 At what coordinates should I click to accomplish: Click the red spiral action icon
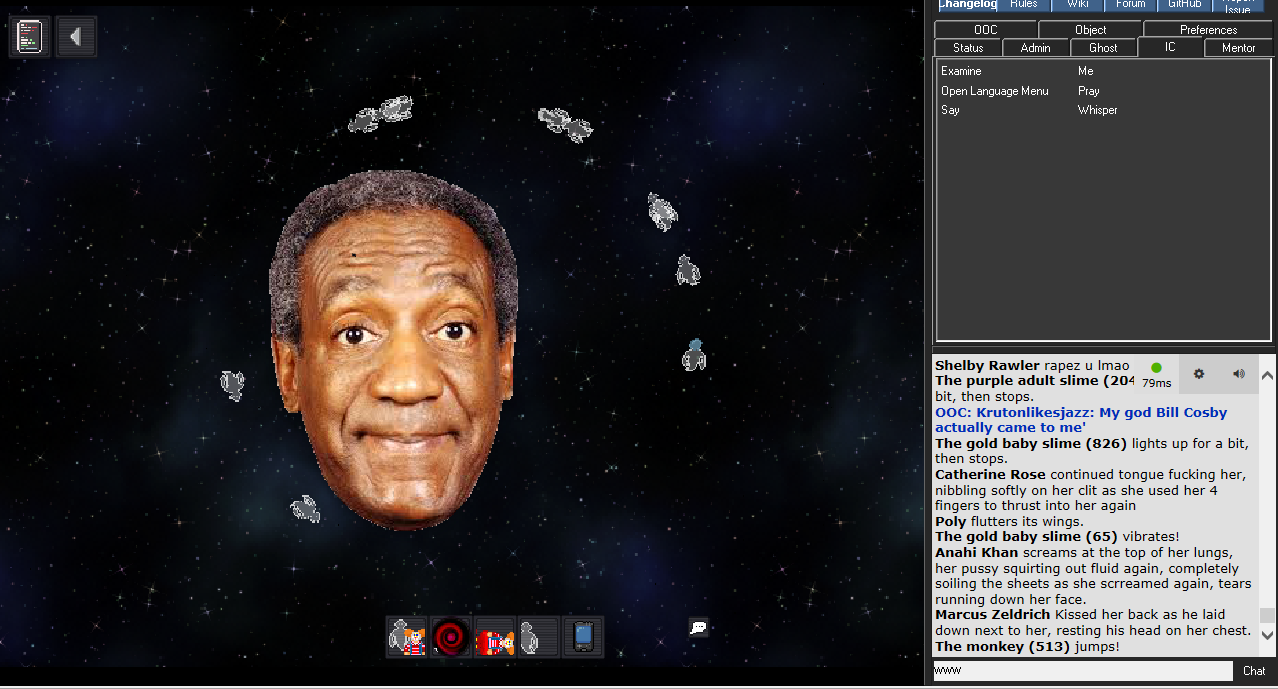[451, 637]
